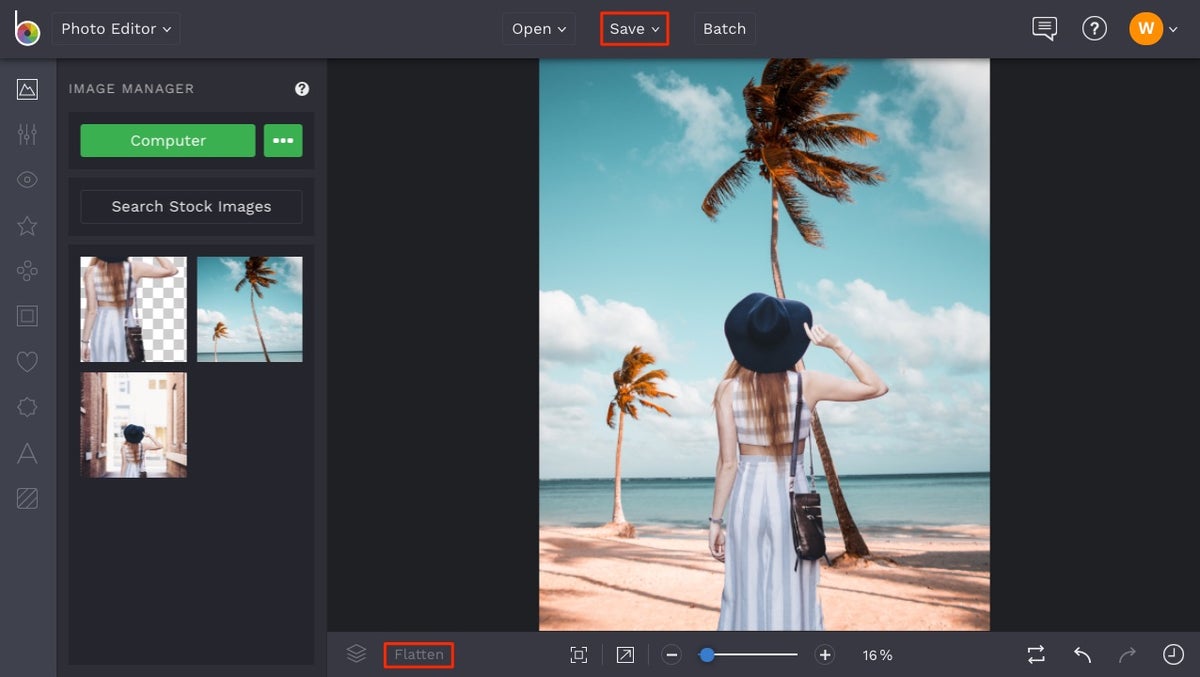Click Search Stock Images
Image resolution: width=1200 pixels, height=677 pixels.
coord(190,207)
